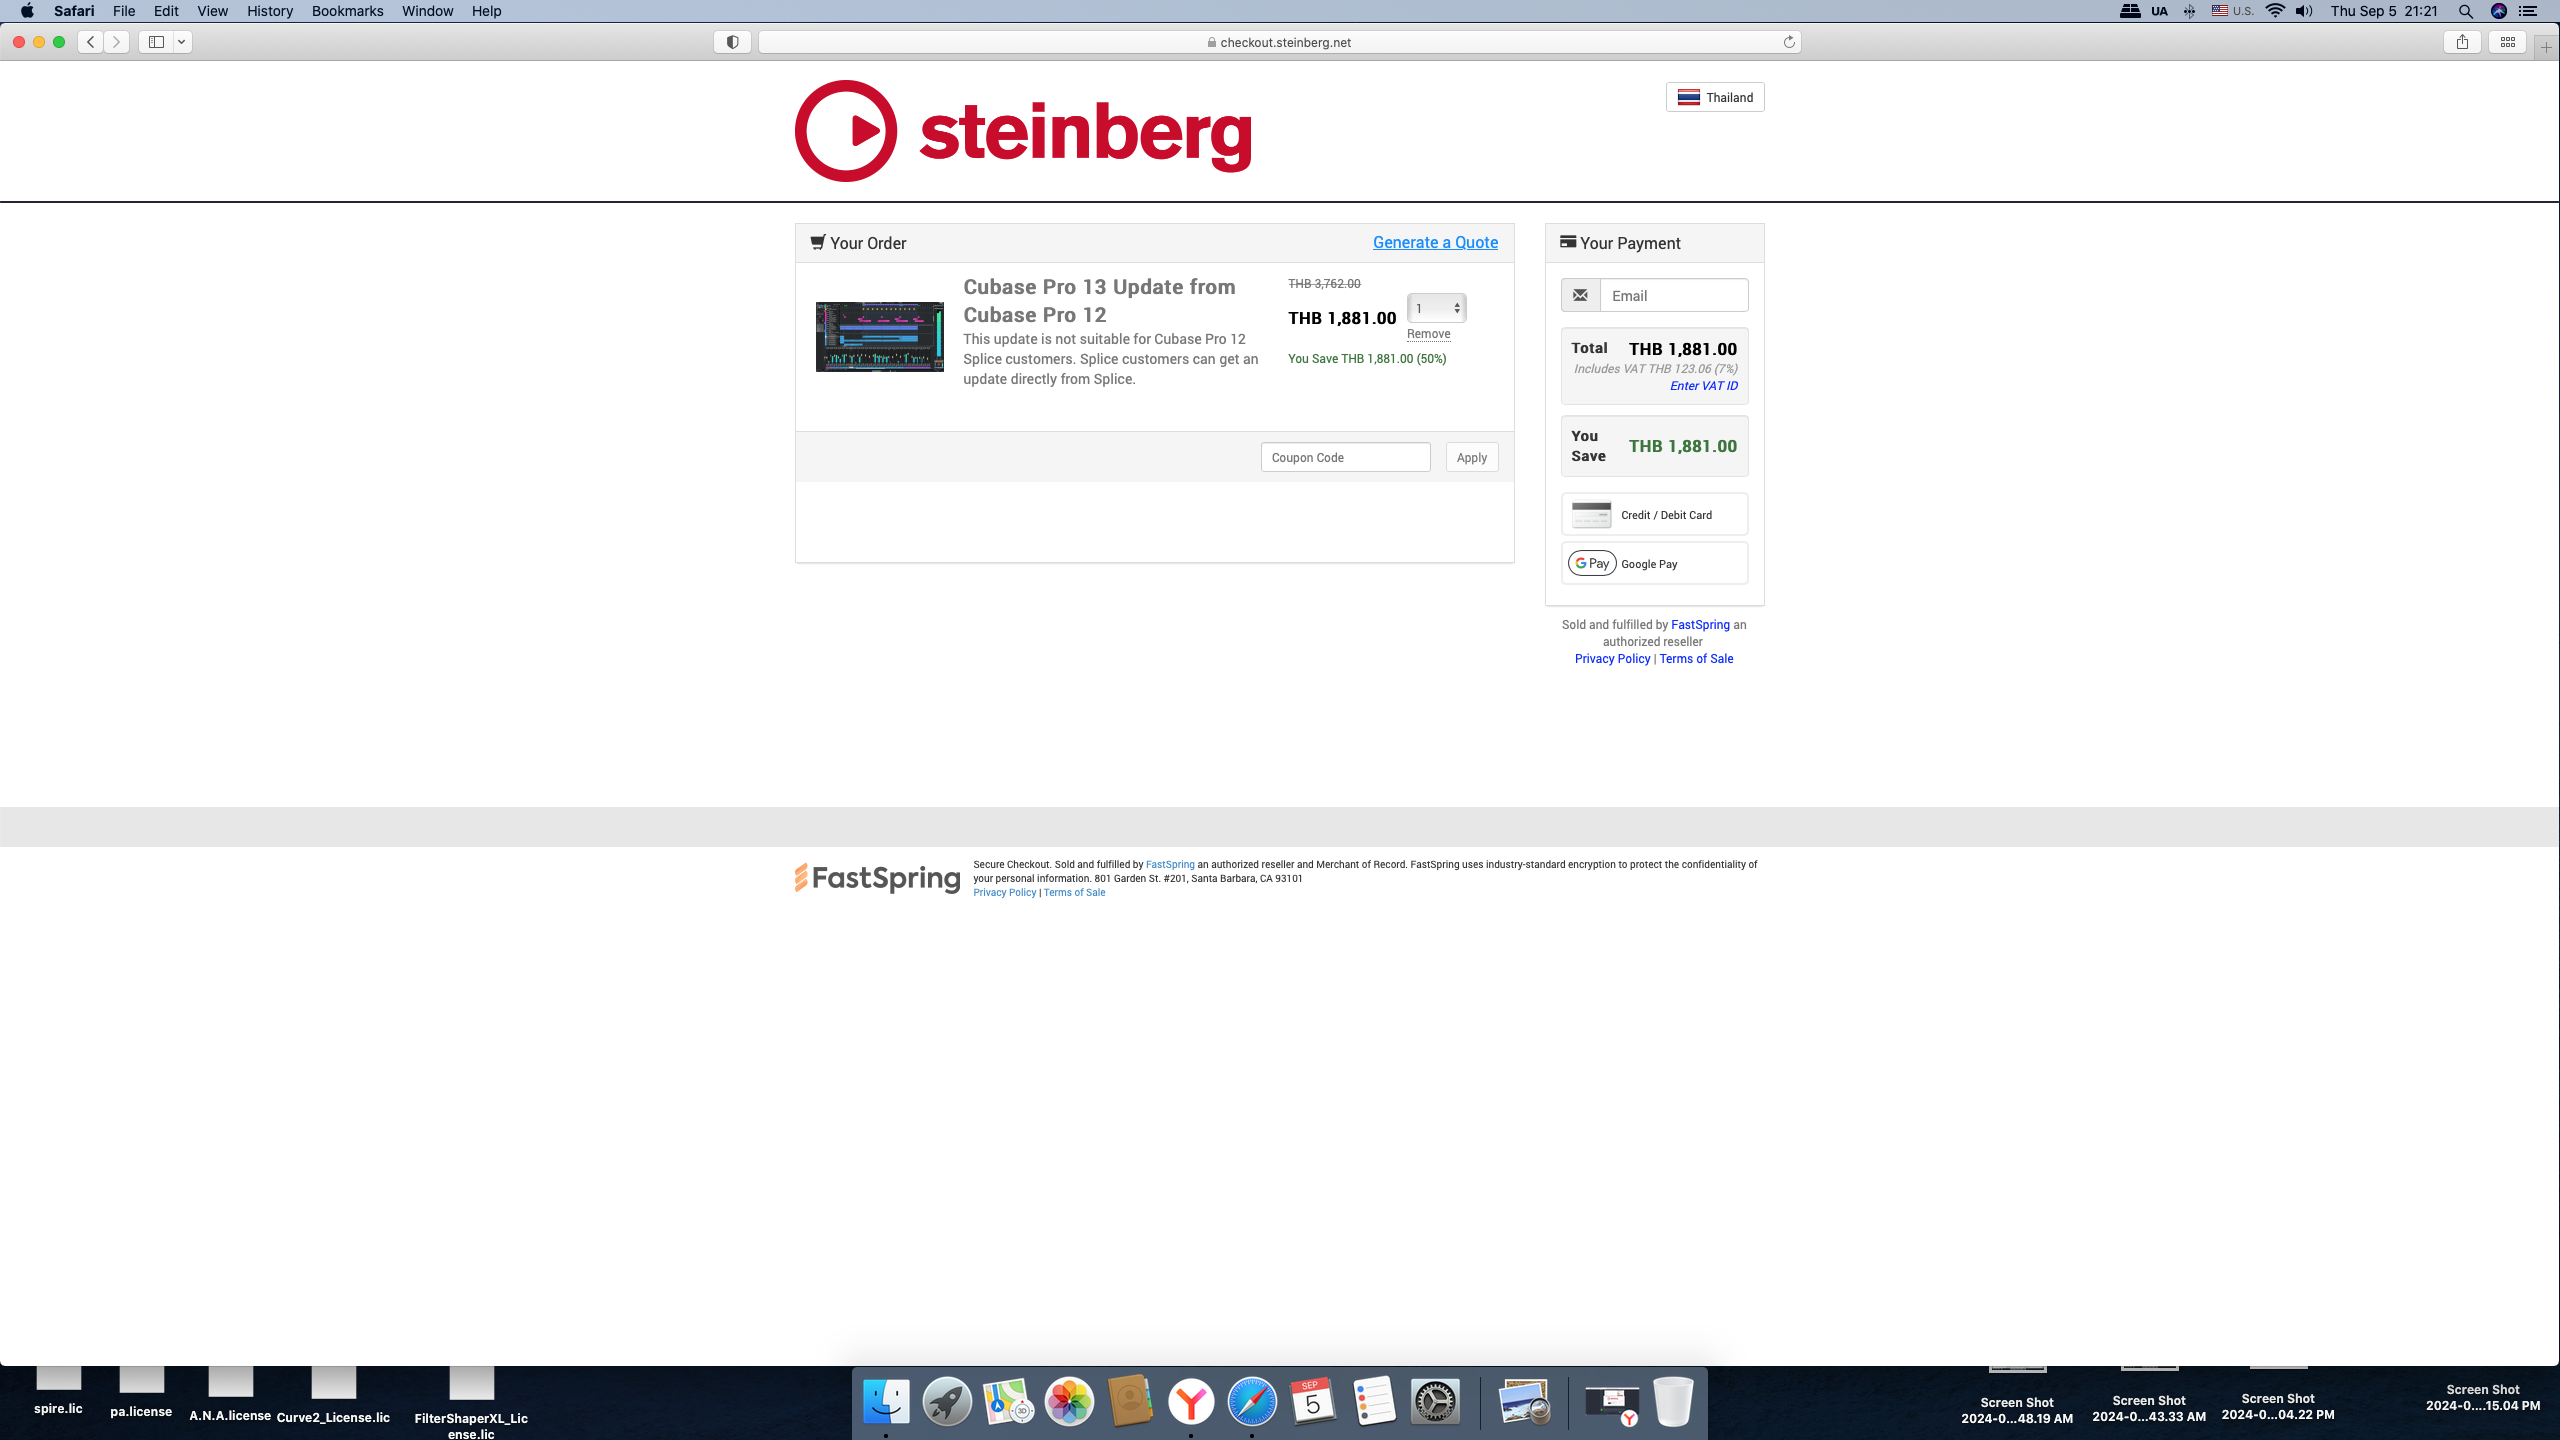This screenshot has width=2560, height=1440.
Task: Click the checkout.steinberg.net address bar
Action: click(1279, 42)
